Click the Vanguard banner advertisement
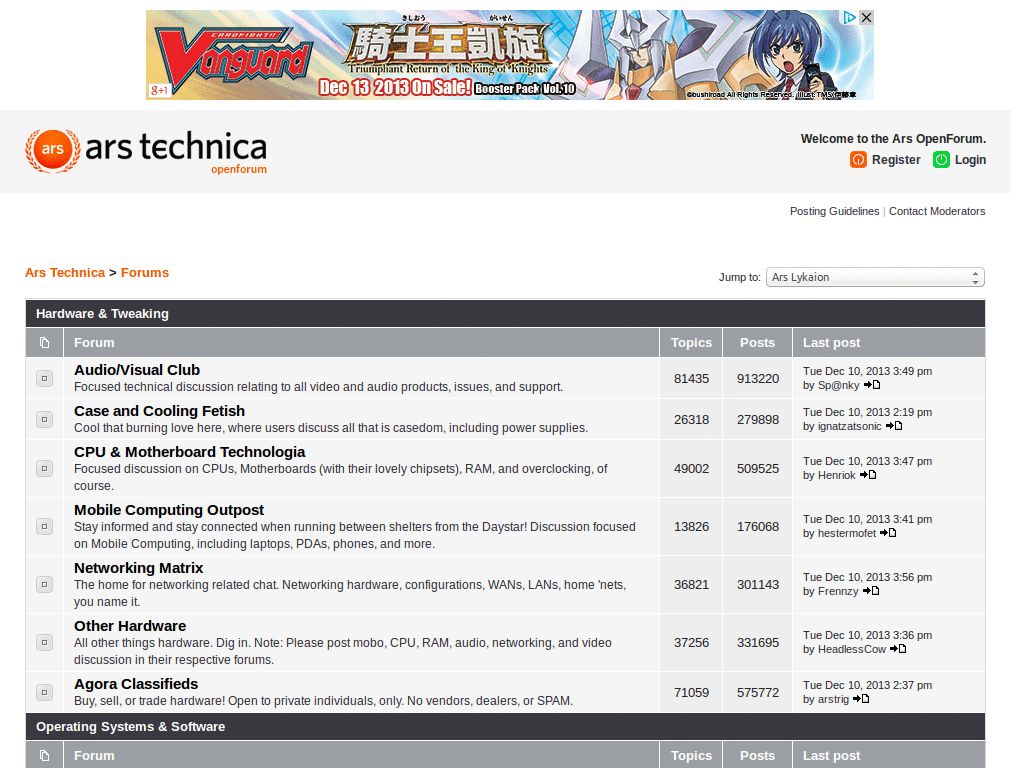The height and width of the screenshot is (768, 1024). click(x=509, y=55)
